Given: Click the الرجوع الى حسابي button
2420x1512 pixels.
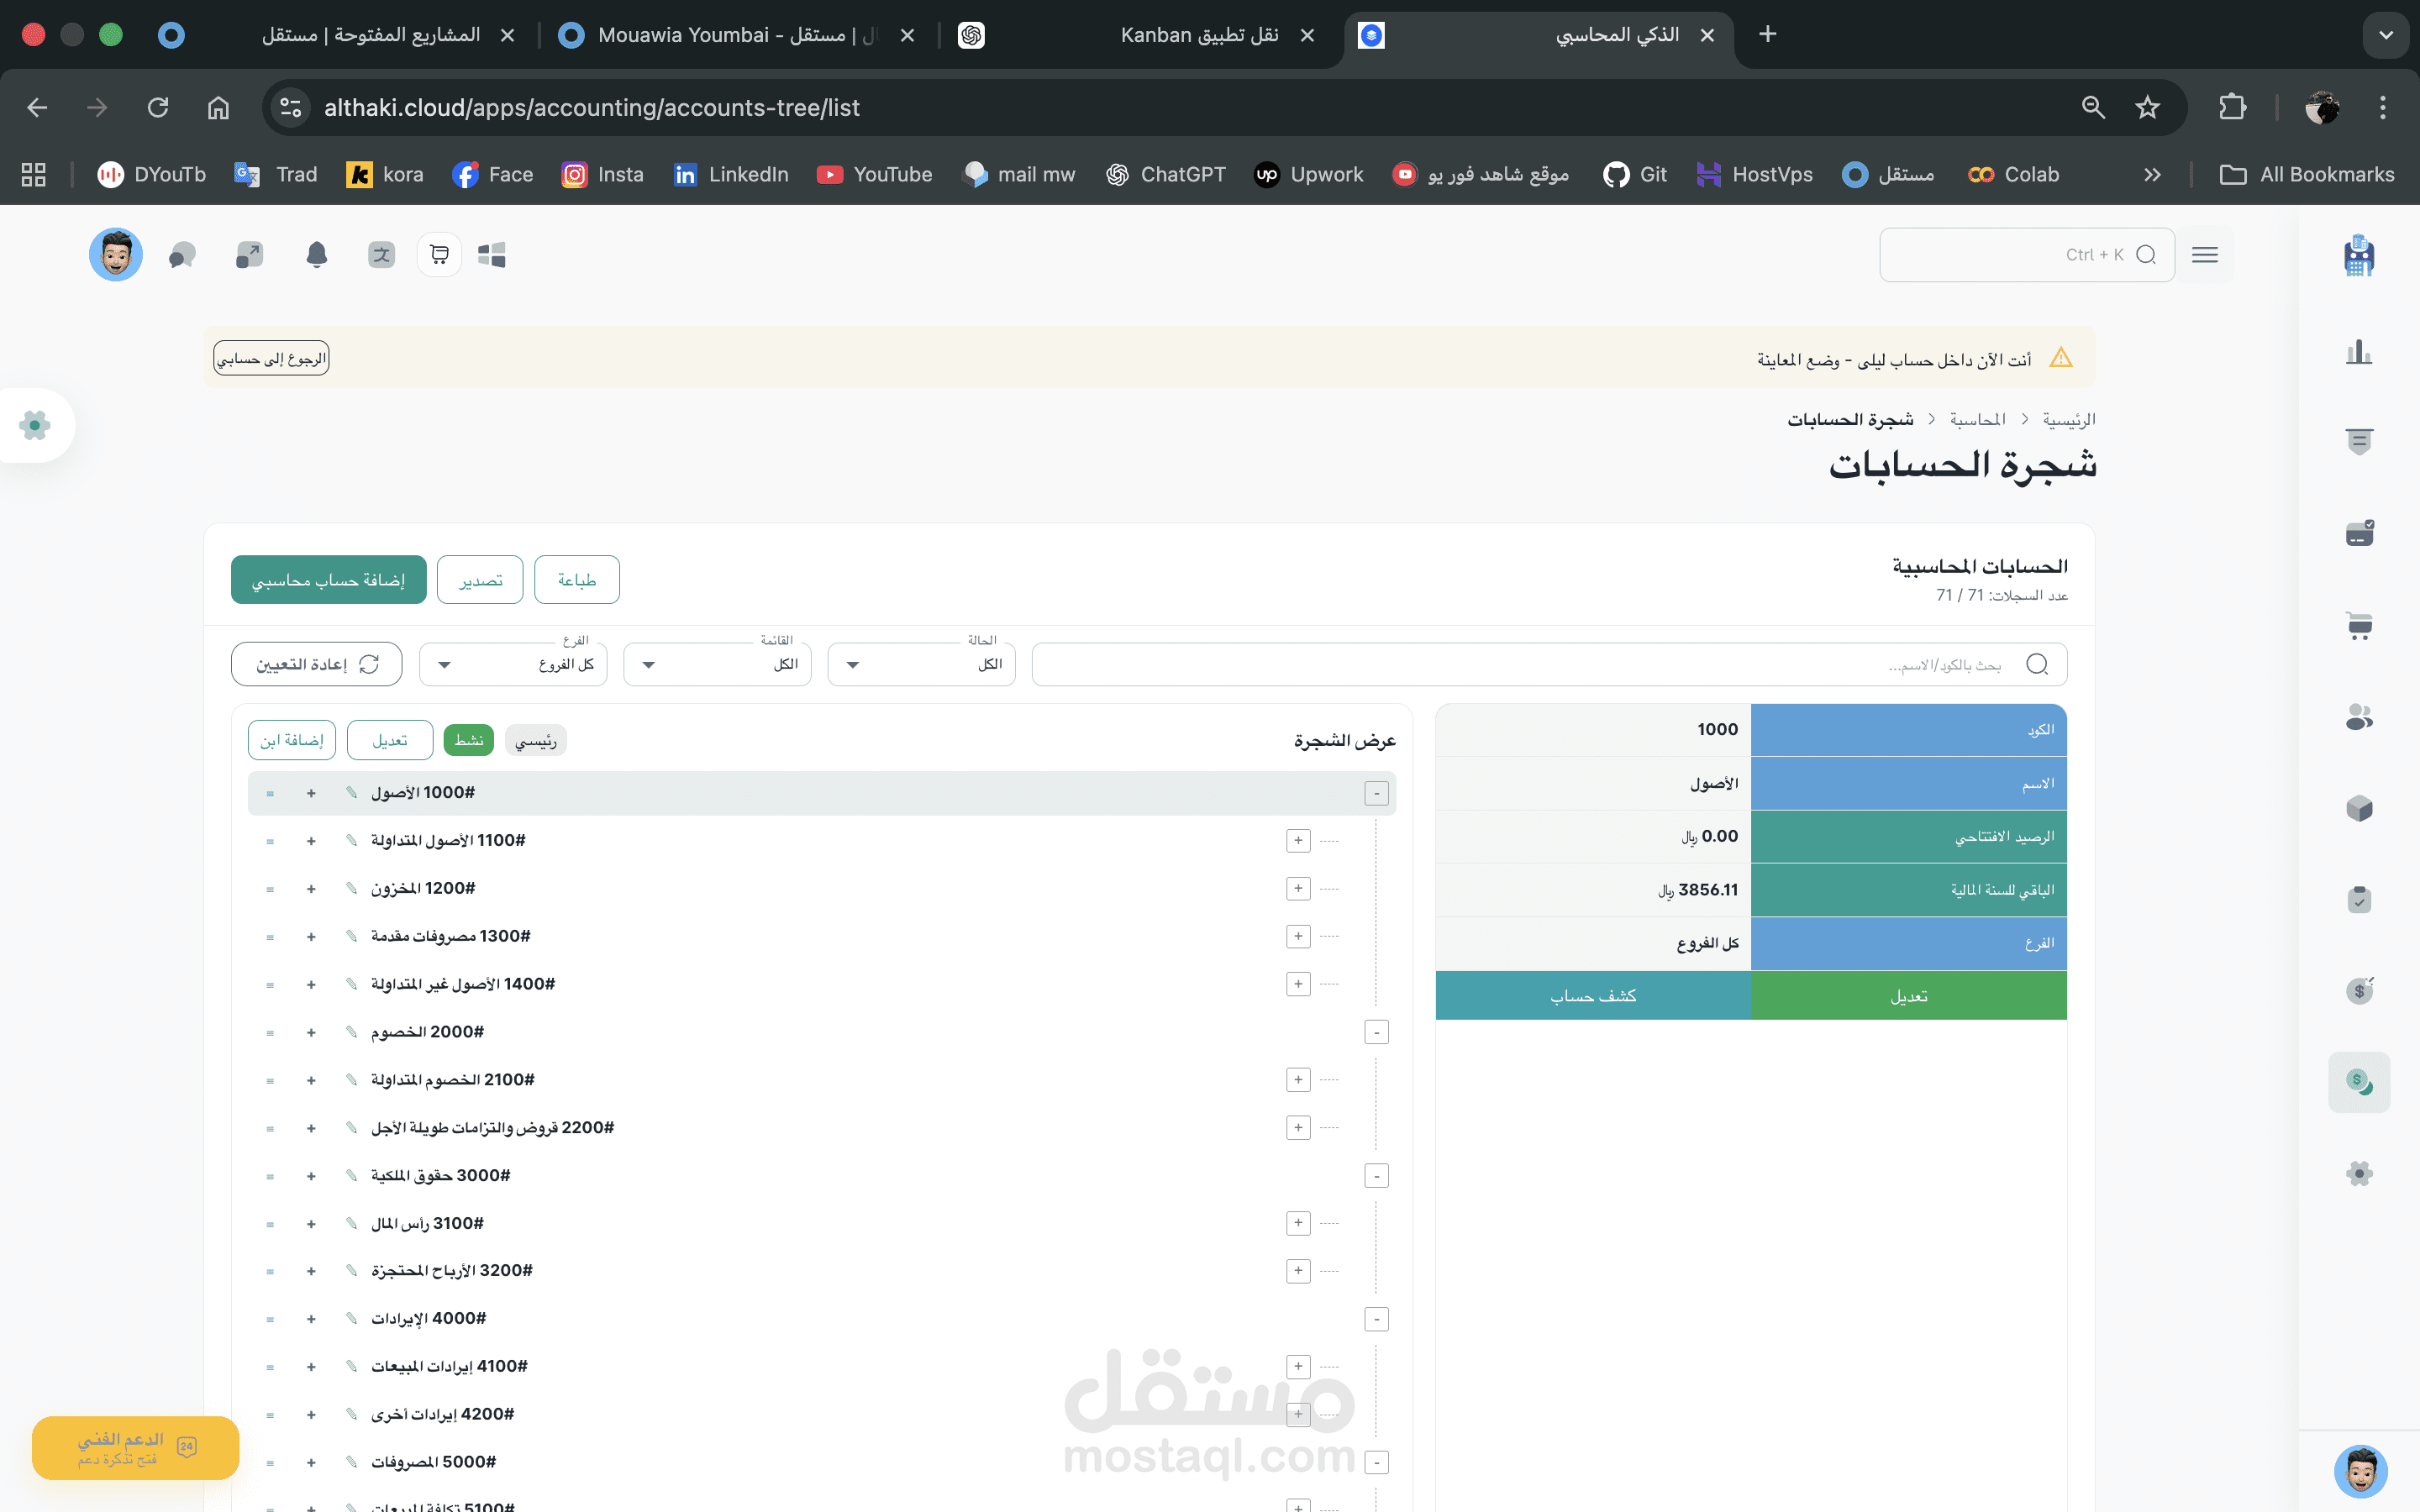Looking at the screenshot, I should (x=271, y=358).
